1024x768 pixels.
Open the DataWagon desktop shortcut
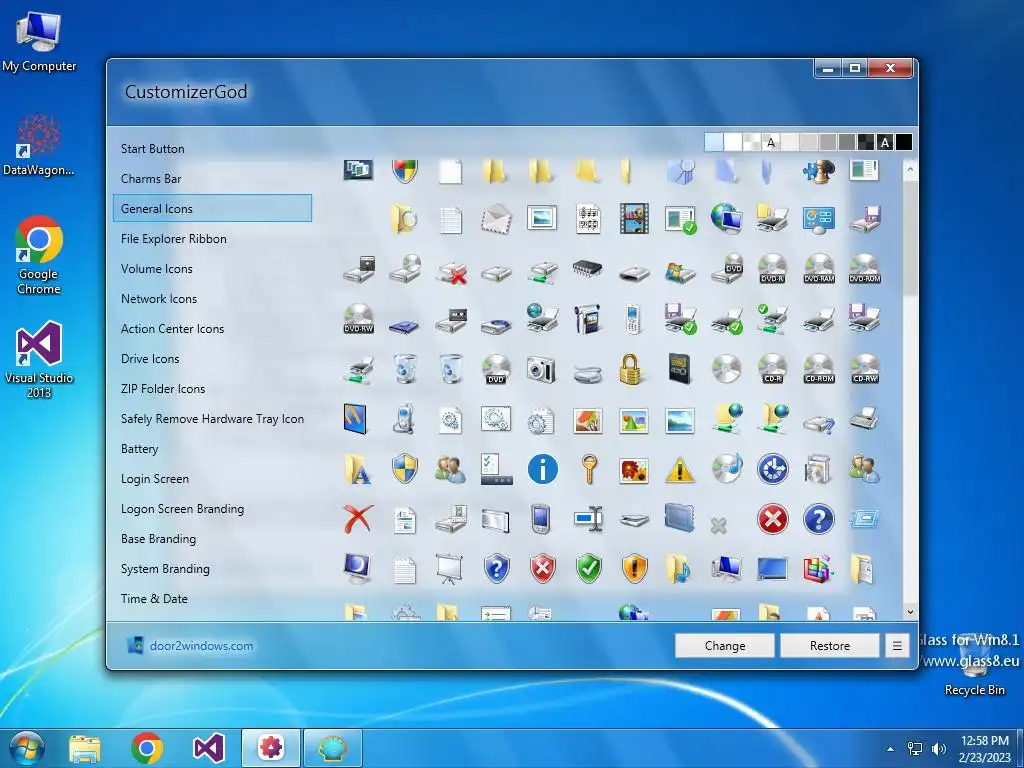pos(39,145)
